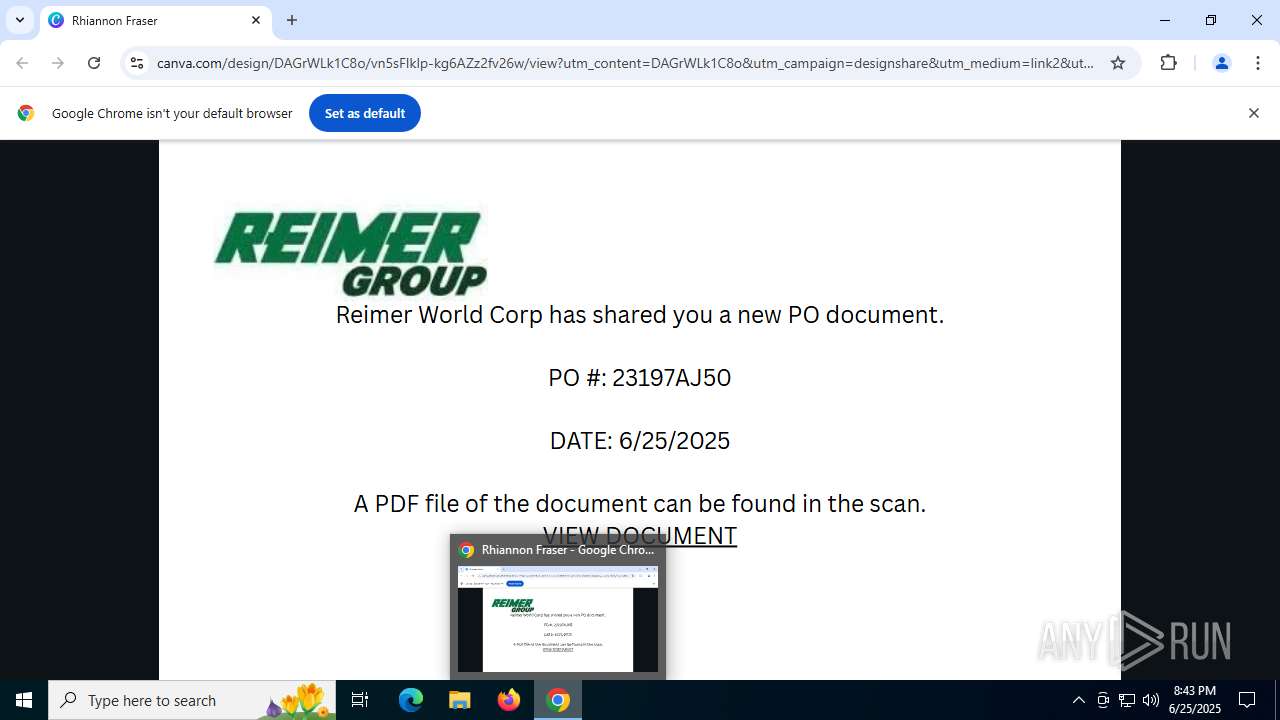Open Task View in the taskbar

point(360,700)
